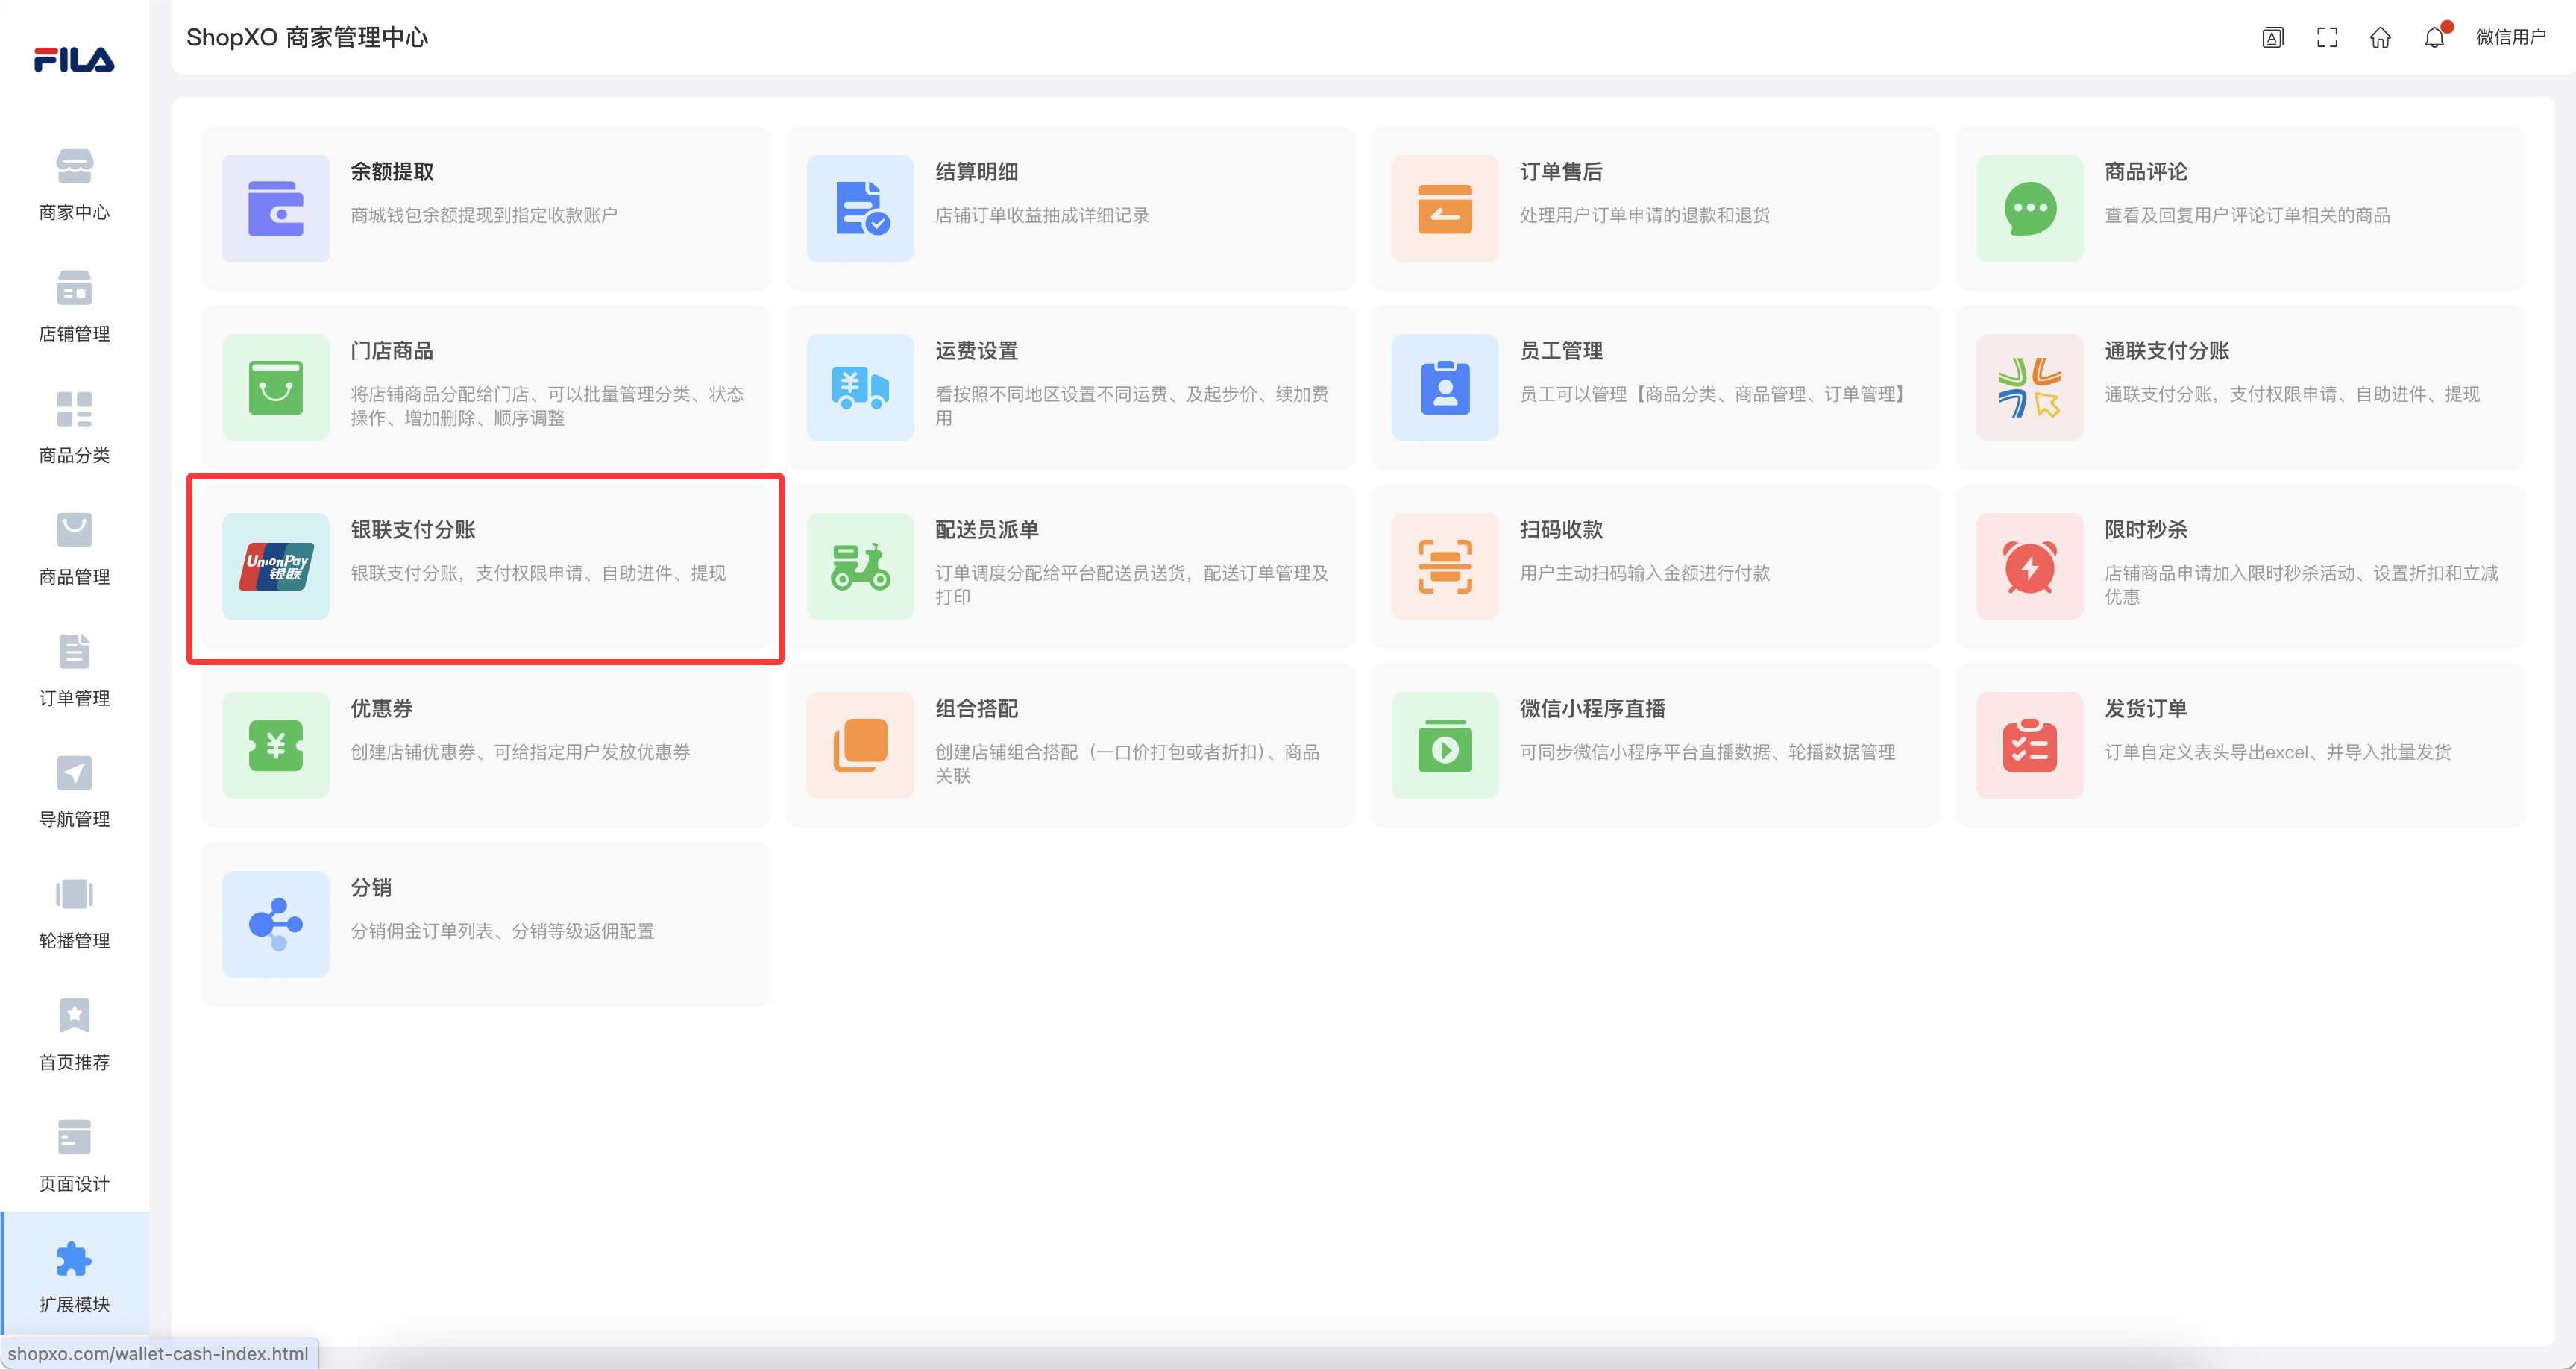Image resolution: width=2576 pixels, height=1369 pixels.
Task: Click the language translate icon in header
Action: click(2272, 38)
